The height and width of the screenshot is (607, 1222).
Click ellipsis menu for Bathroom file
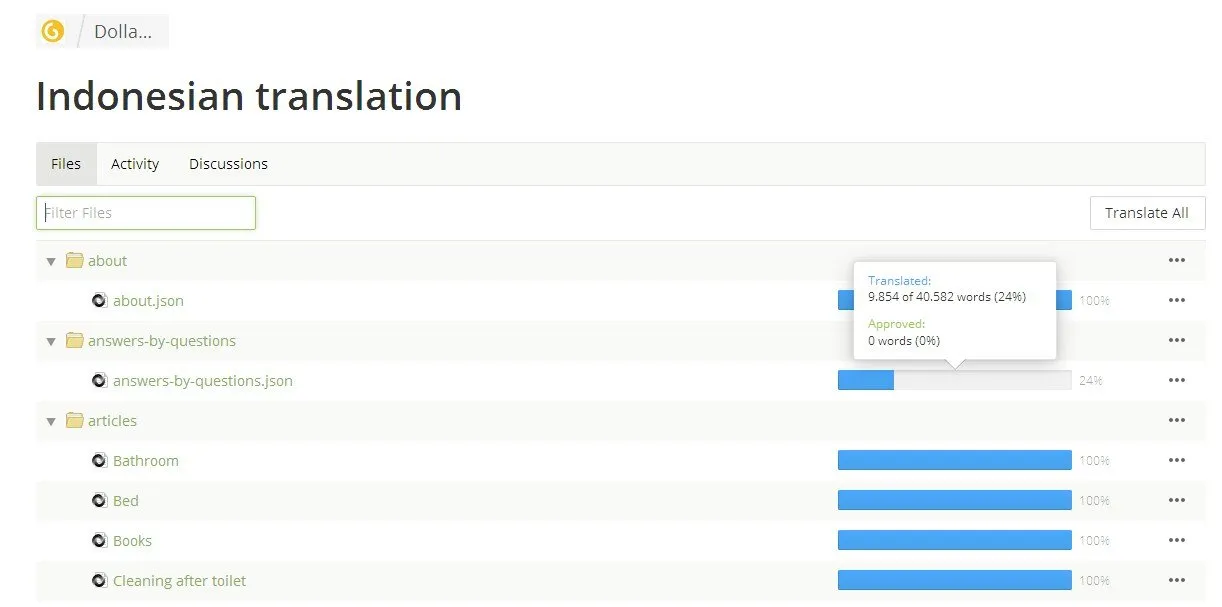coord(1176,461)
